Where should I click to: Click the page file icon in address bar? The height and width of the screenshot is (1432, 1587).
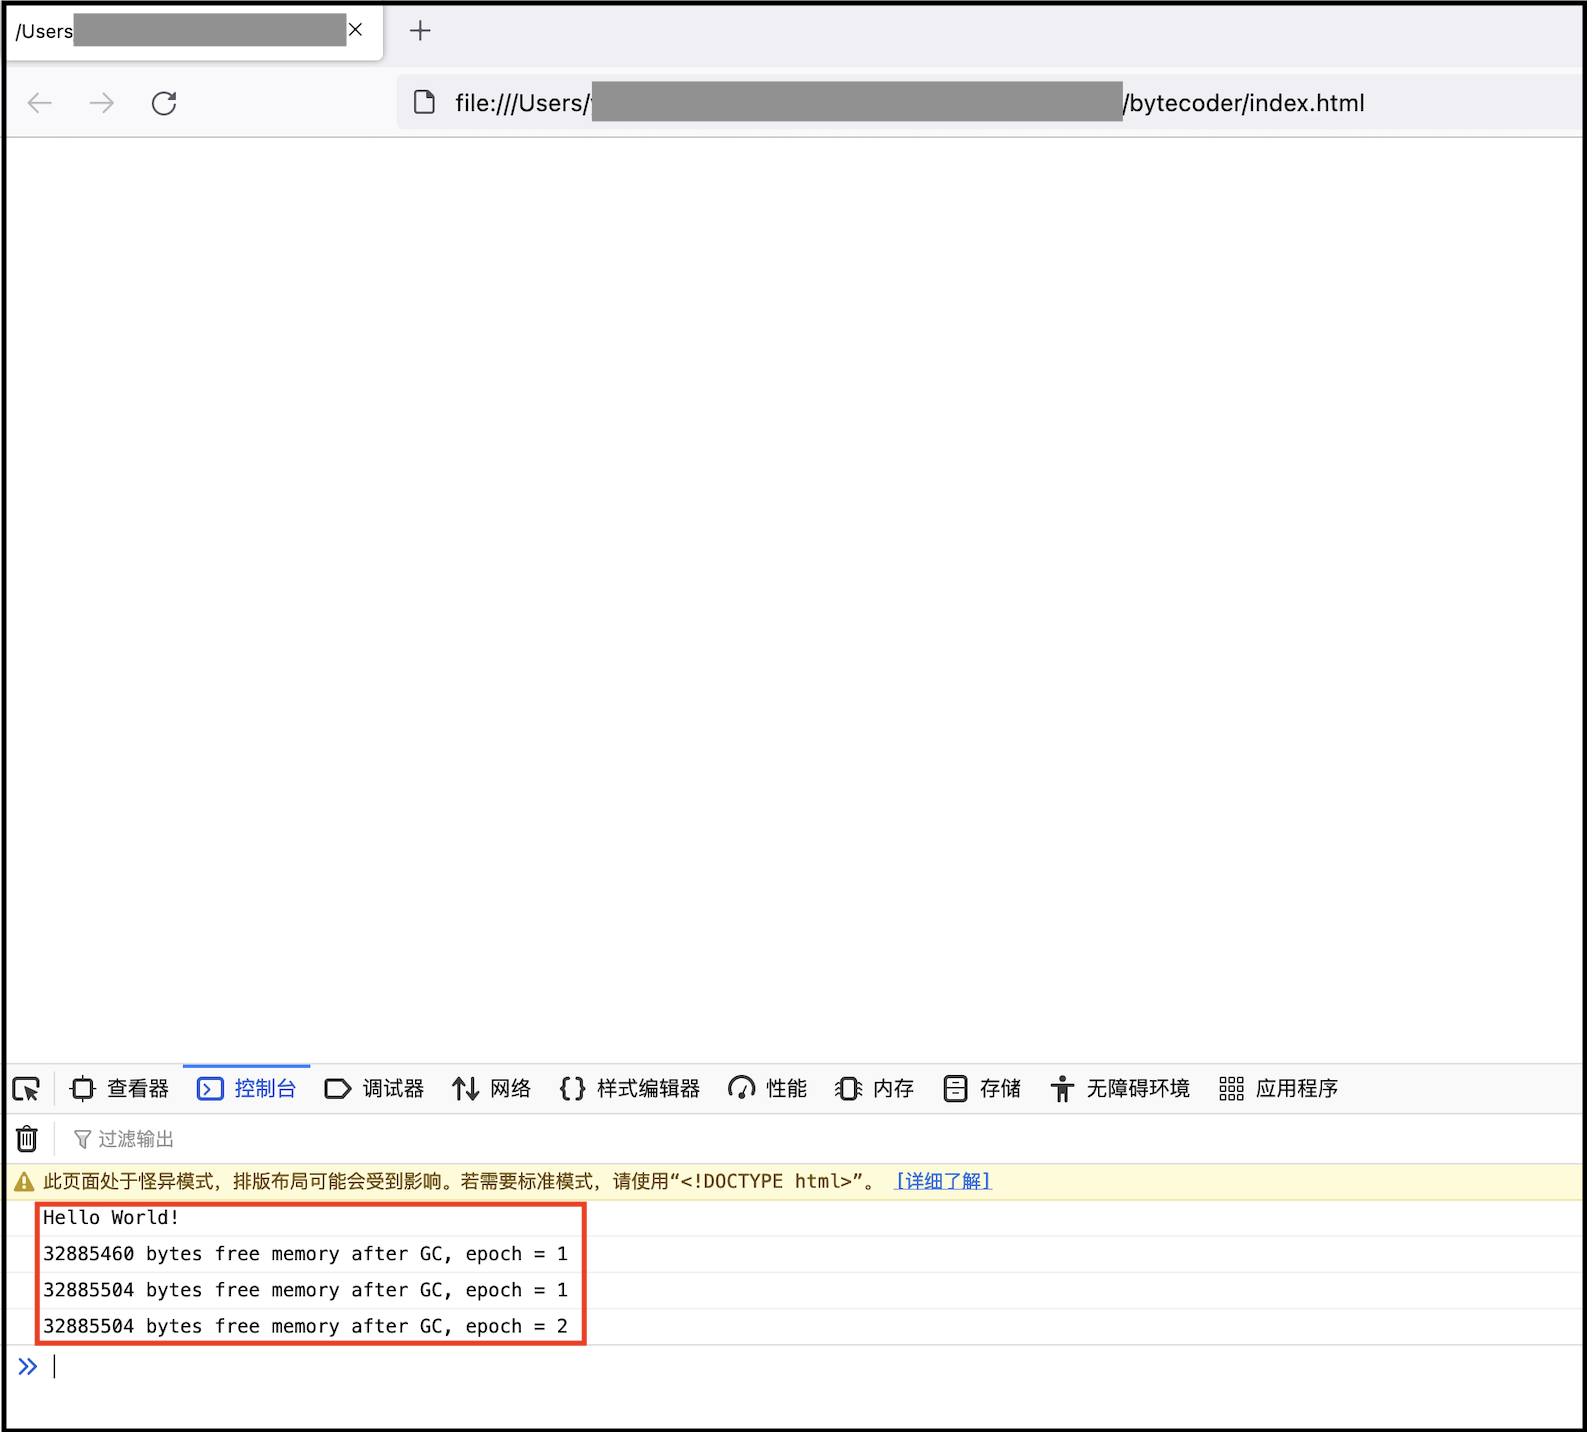click(x=425, y=102)
